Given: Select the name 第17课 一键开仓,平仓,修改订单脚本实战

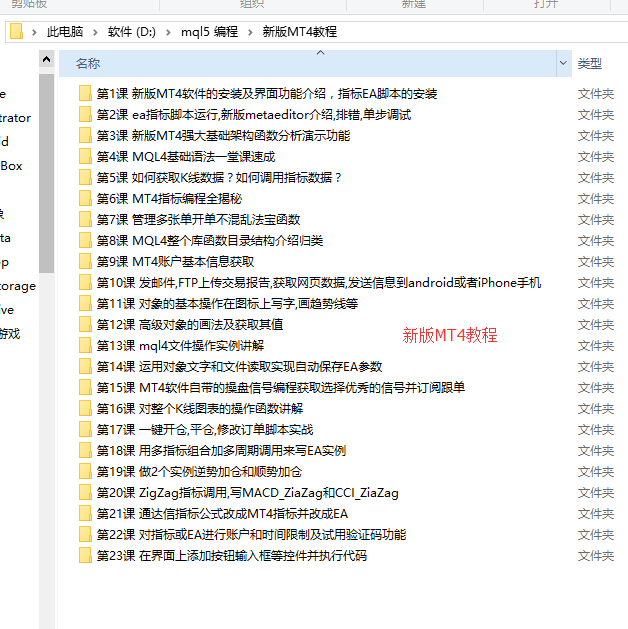Looking at the screenshot, I should pos(205,430).
